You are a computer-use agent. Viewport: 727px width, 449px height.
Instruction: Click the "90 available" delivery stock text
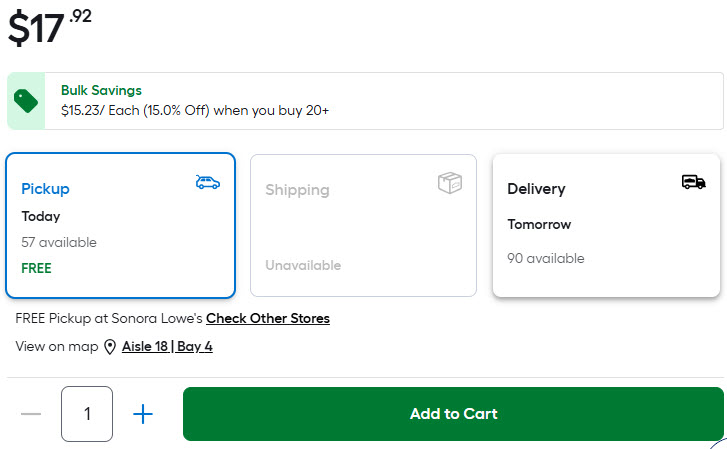coord(546,258)
